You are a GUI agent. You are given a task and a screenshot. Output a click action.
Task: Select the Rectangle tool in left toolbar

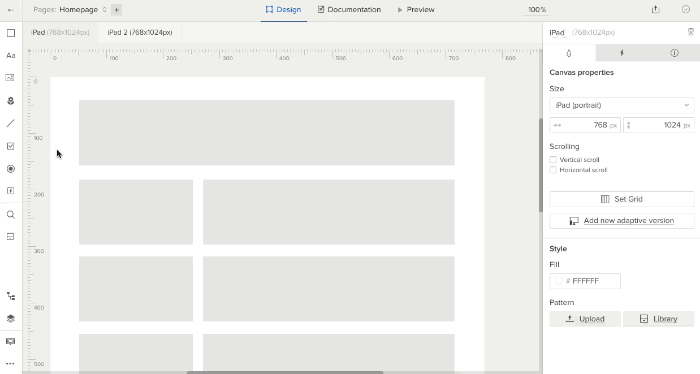pyautogui.click(x=11, y=33)
